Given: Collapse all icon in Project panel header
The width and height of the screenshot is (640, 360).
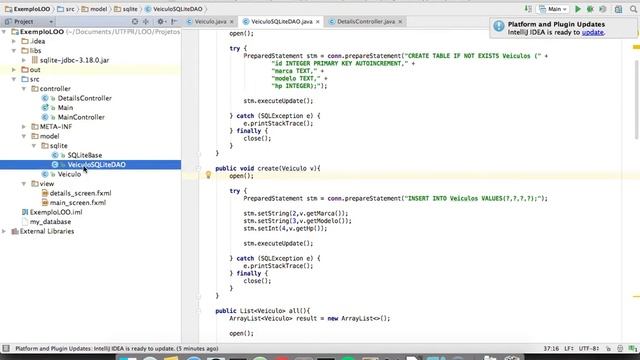Looking at the screenshot, I should (146, 22).
